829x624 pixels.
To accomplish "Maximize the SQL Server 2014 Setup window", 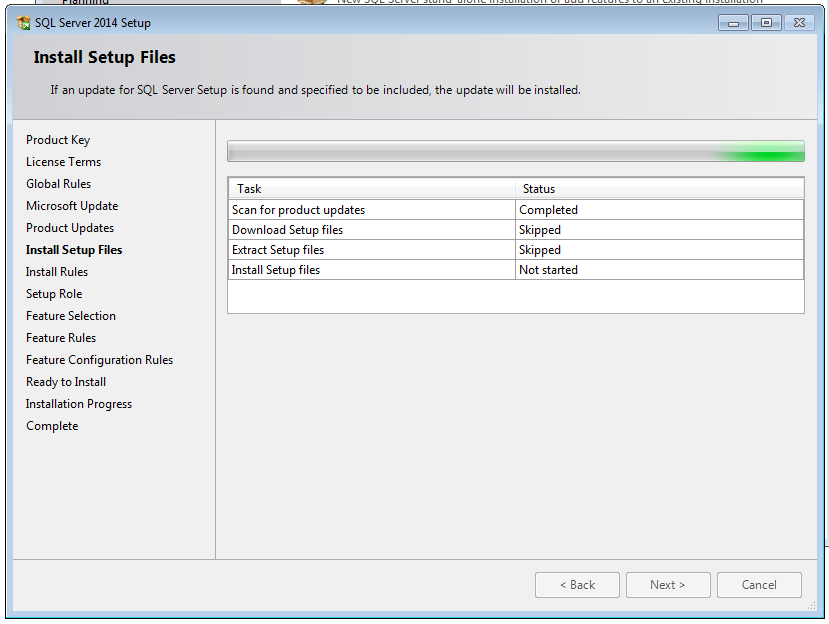I will click(766, 23).
